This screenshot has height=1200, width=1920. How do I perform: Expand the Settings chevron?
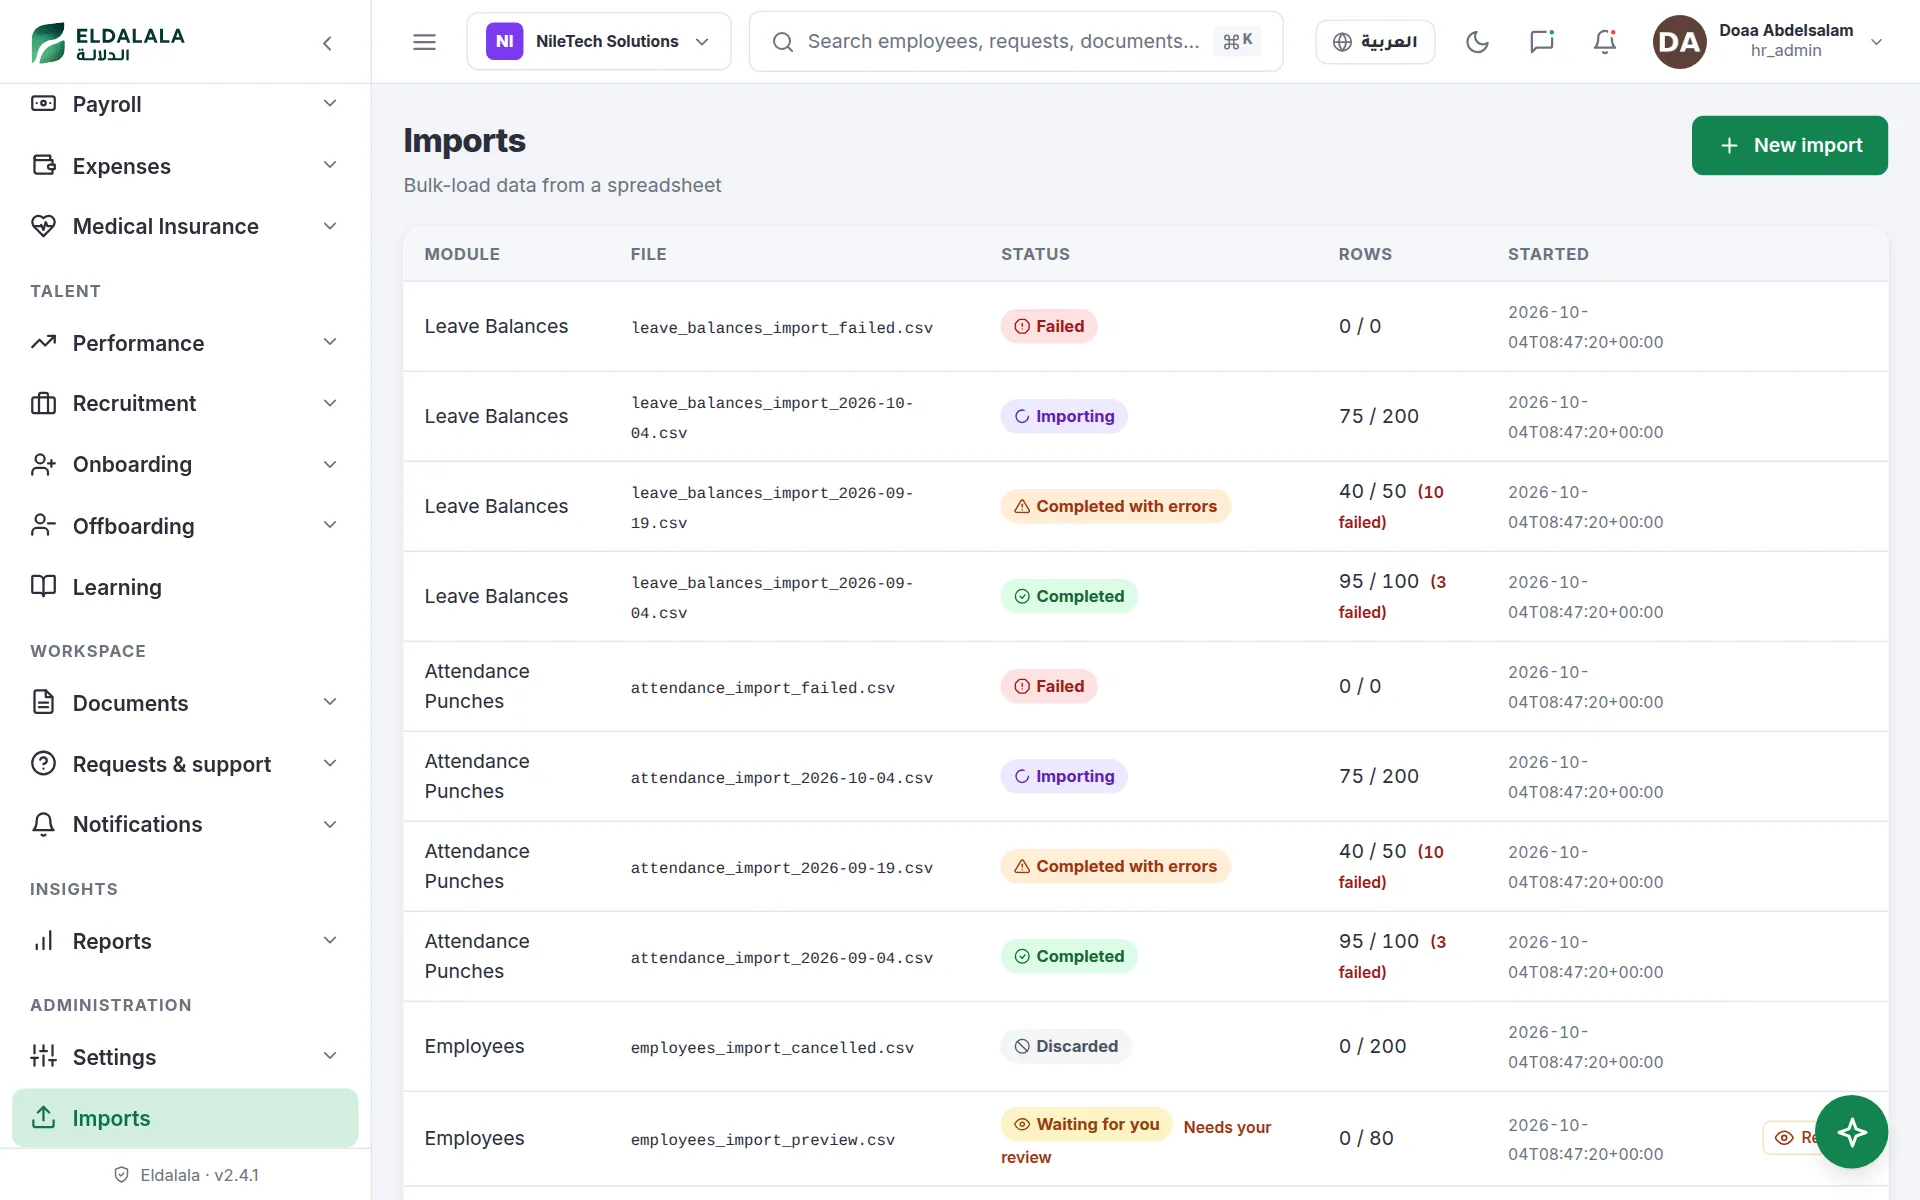(330, 1056)
